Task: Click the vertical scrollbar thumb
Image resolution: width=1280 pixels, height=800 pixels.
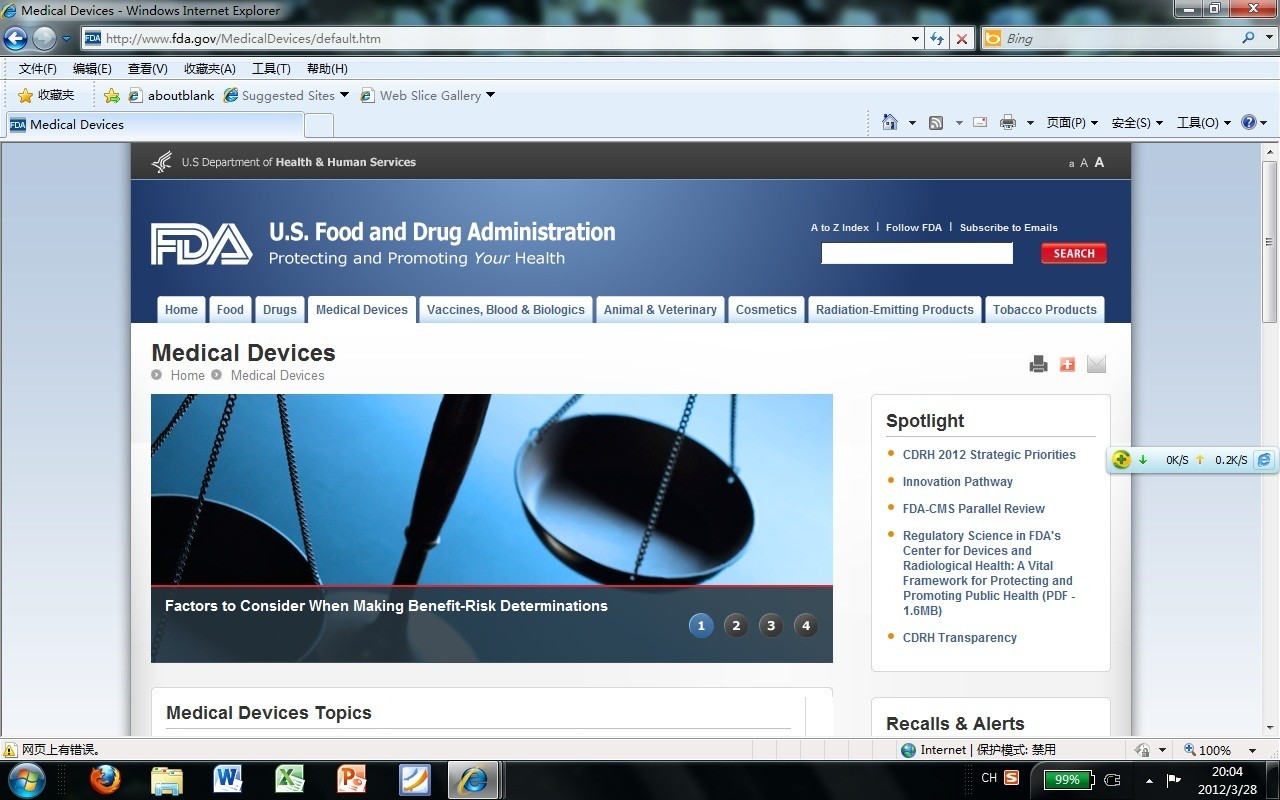Action: coord(1270,241)
